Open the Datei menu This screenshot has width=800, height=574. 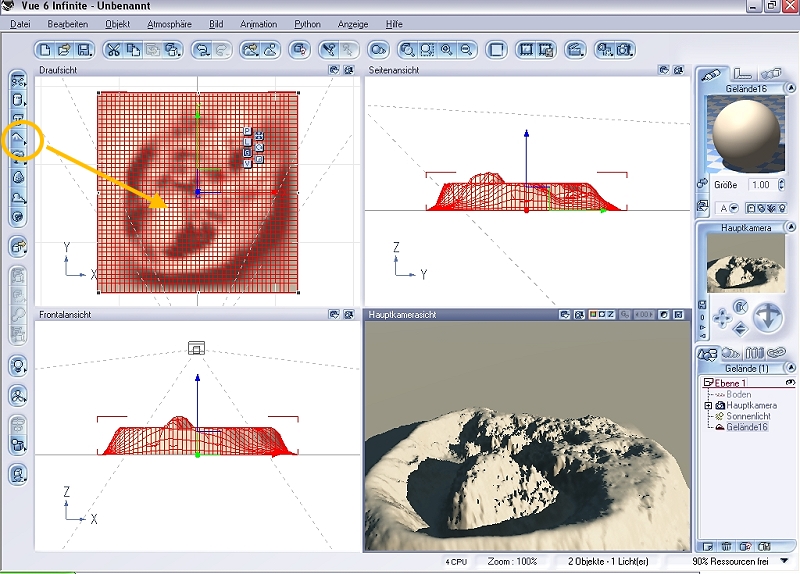20,24
